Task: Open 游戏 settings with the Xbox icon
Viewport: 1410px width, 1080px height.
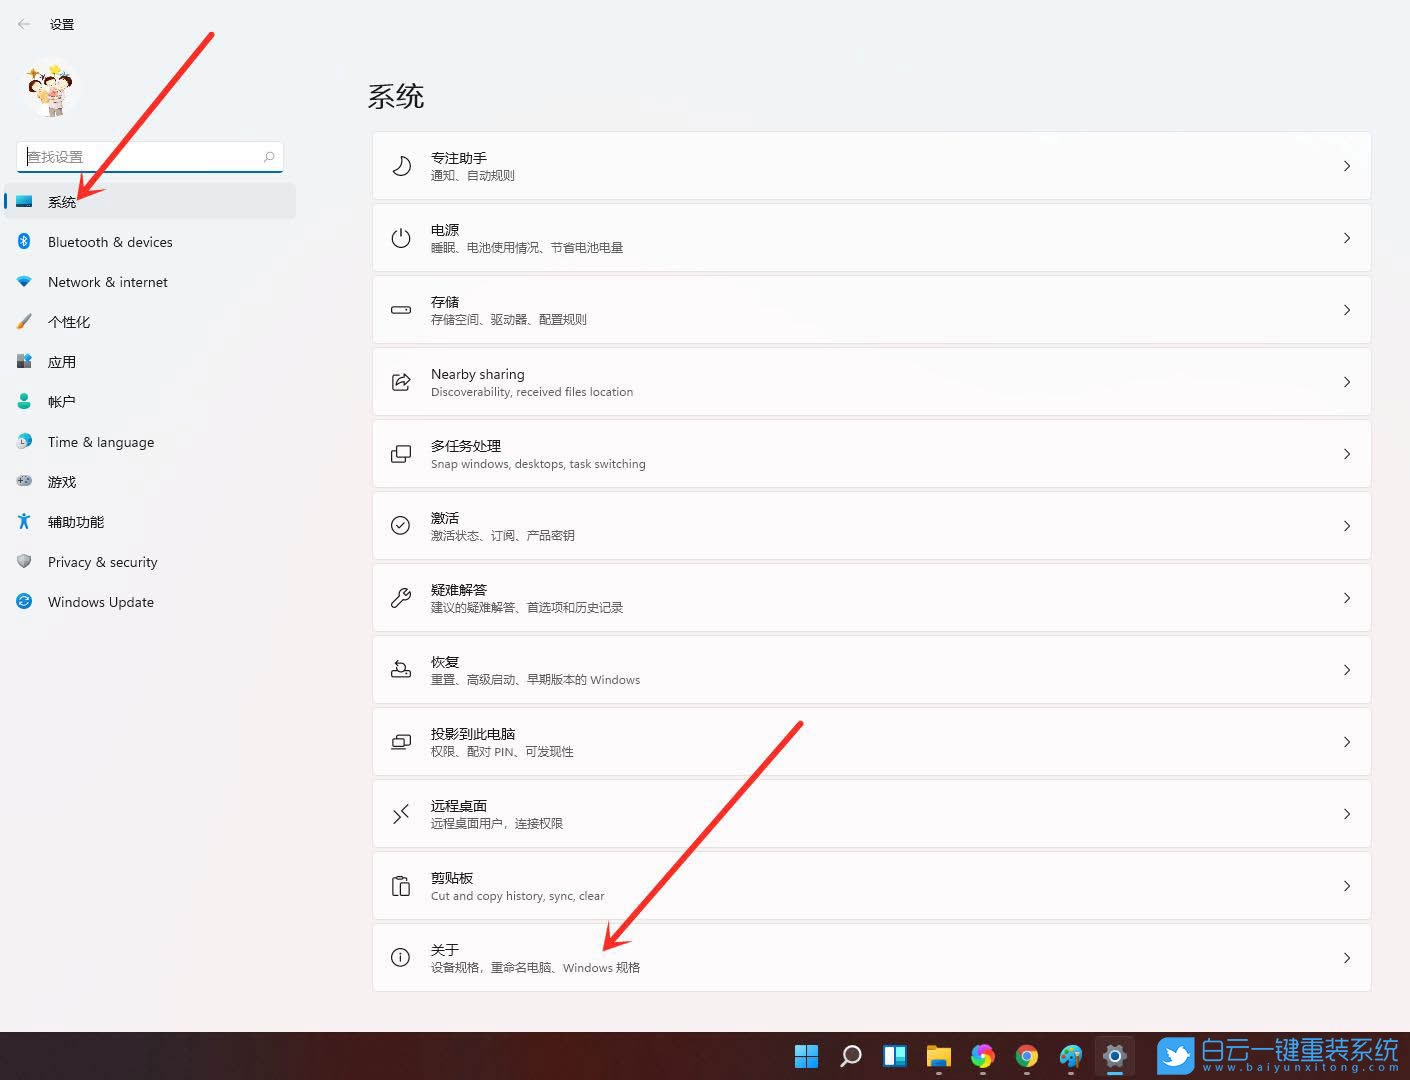Action: click(24, 481)
